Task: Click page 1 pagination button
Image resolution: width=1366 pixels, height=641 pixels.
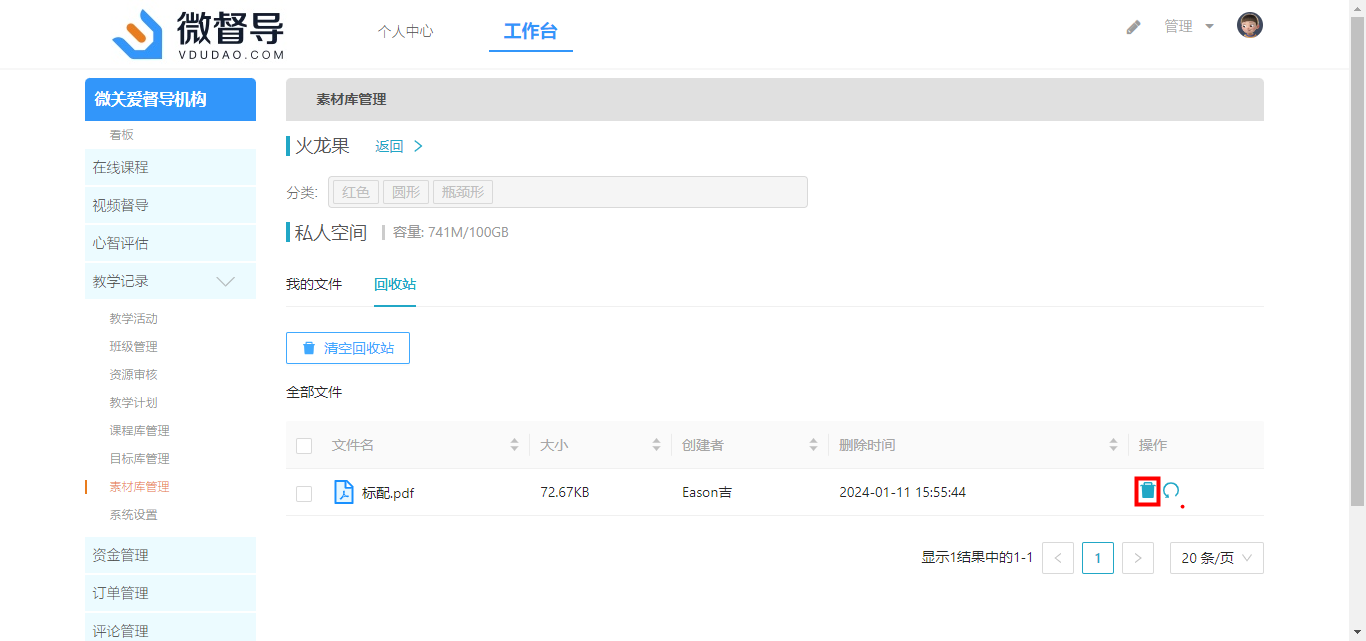Action: pyautogui.click(x=1097, y=558)
